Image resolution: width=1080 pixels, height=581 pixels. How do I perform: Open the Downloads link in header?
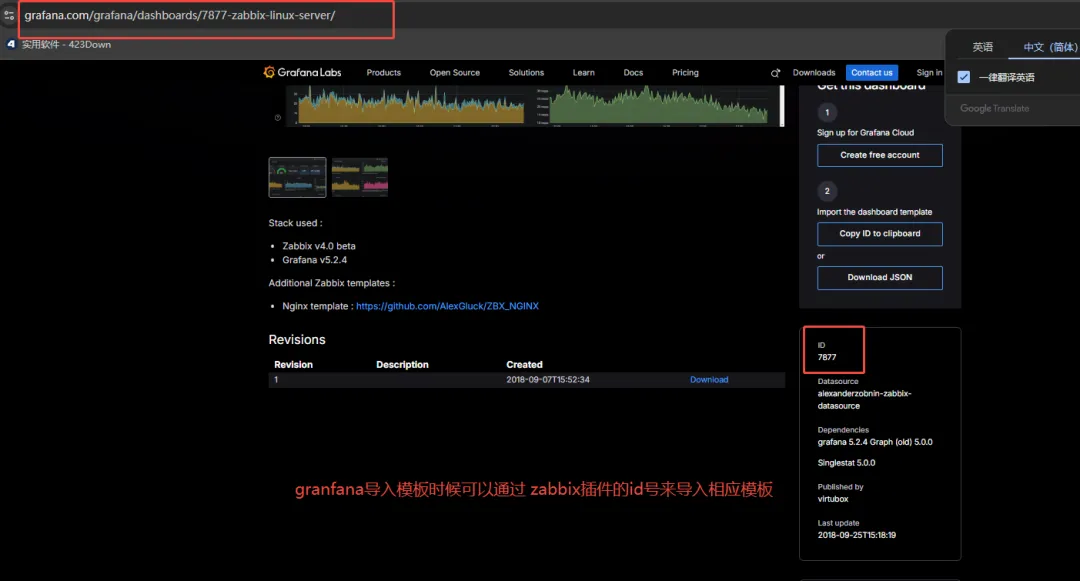pos(813,72)
